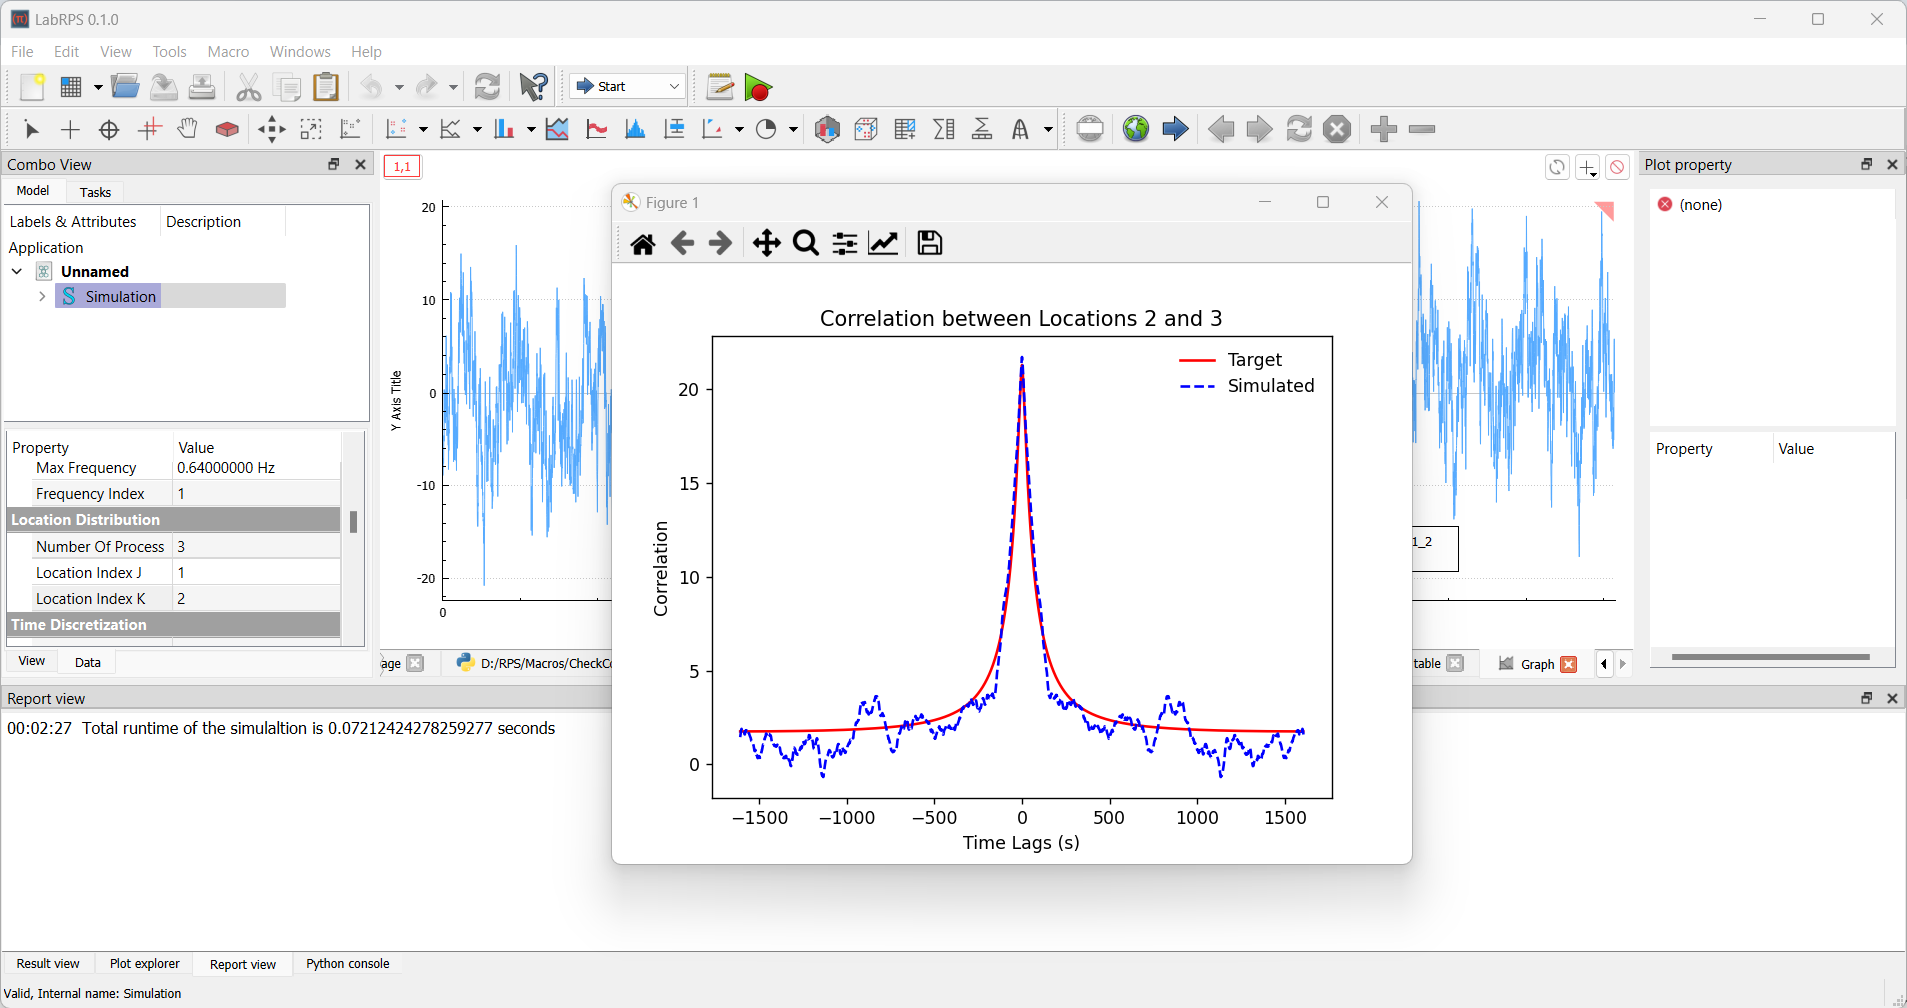Image resolution: width=1907 pixels, height=1008 pixels.
Task: Toggle floating of the Combo View panel
Action: pos(334,164)
